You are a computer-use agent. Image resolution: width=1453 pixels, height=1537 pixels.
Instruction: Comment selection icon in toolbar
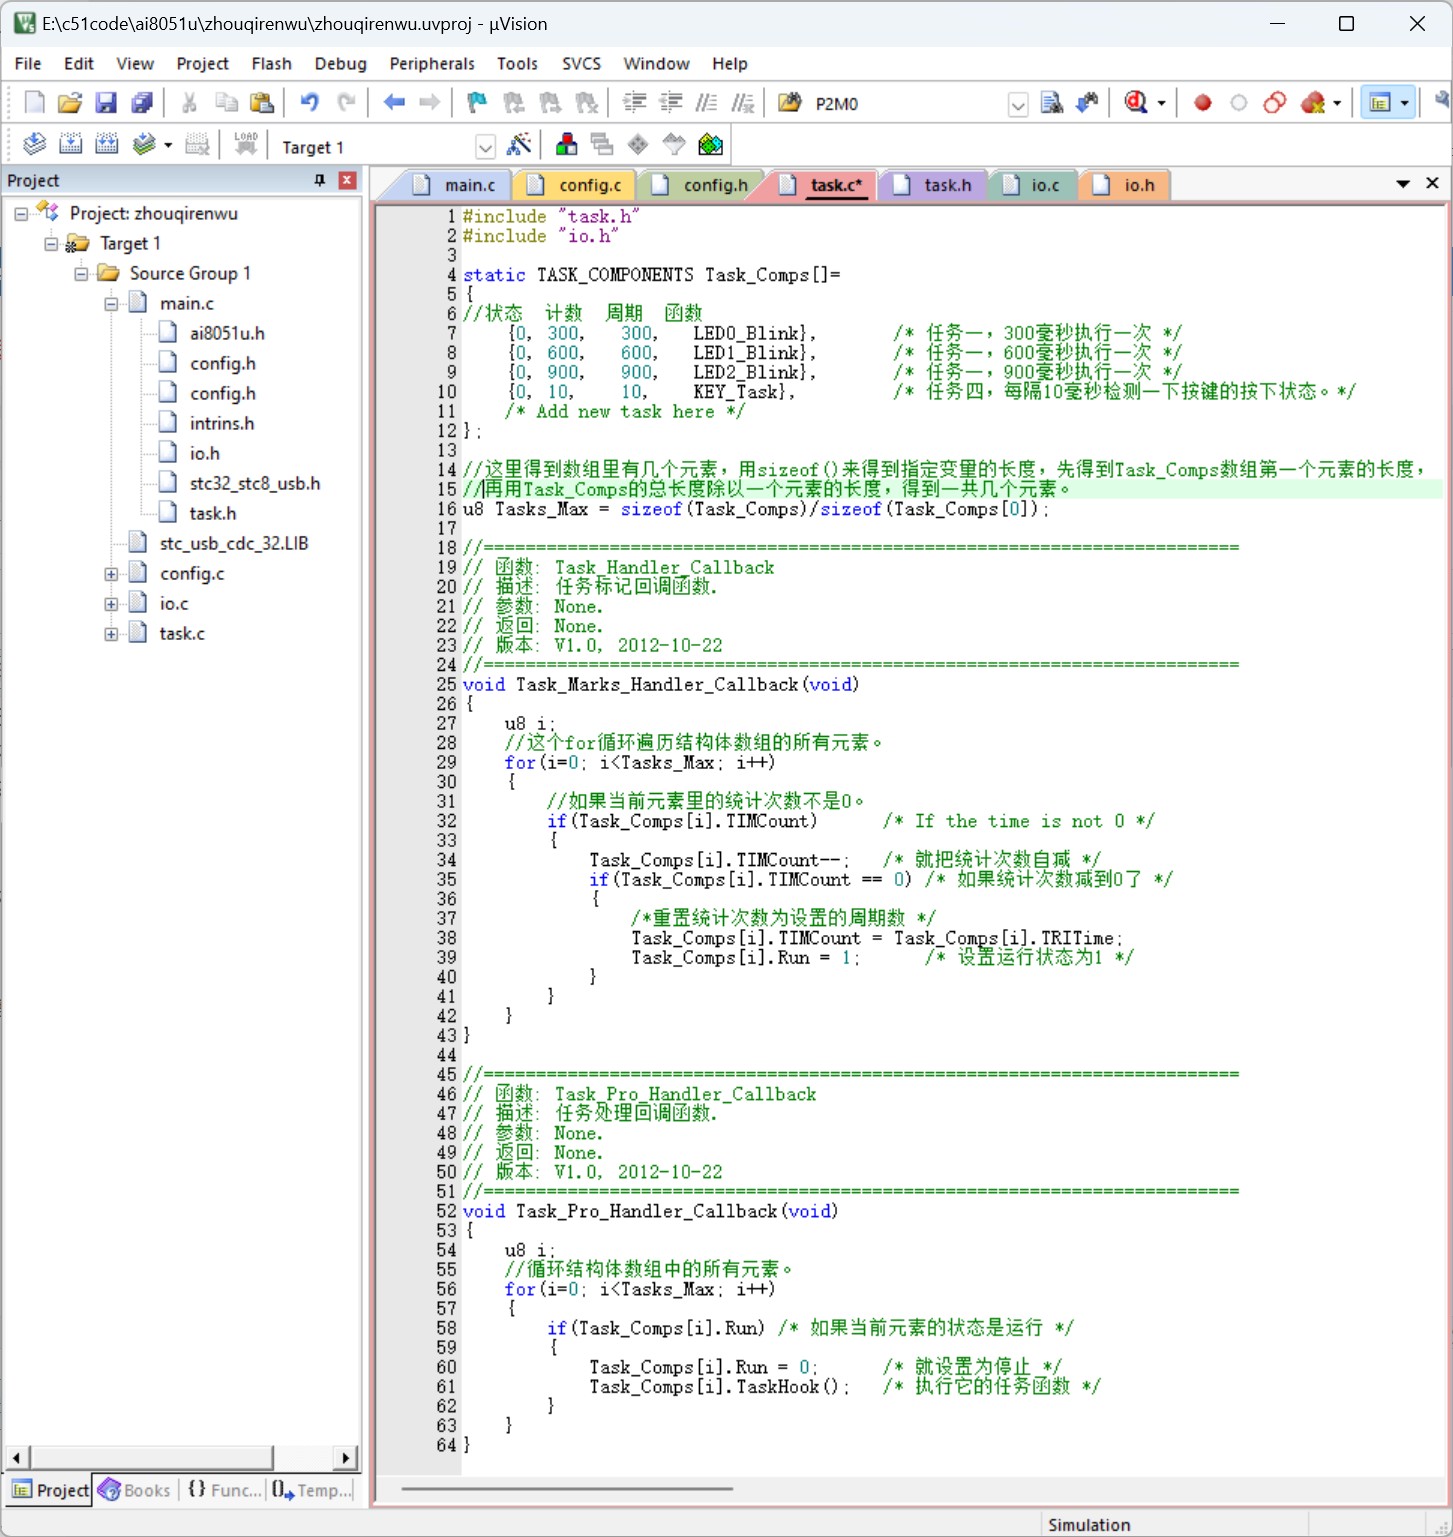706,102
